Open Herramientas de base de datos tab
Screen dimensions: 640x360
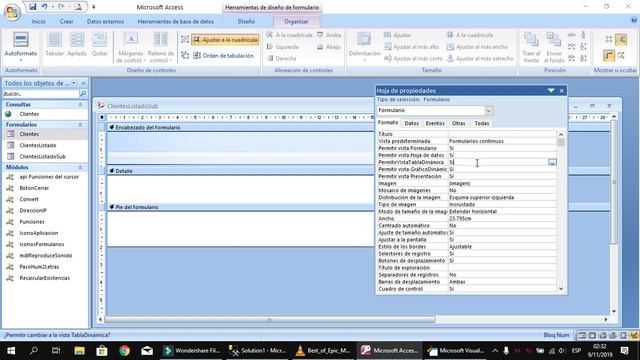click(175, 21)
